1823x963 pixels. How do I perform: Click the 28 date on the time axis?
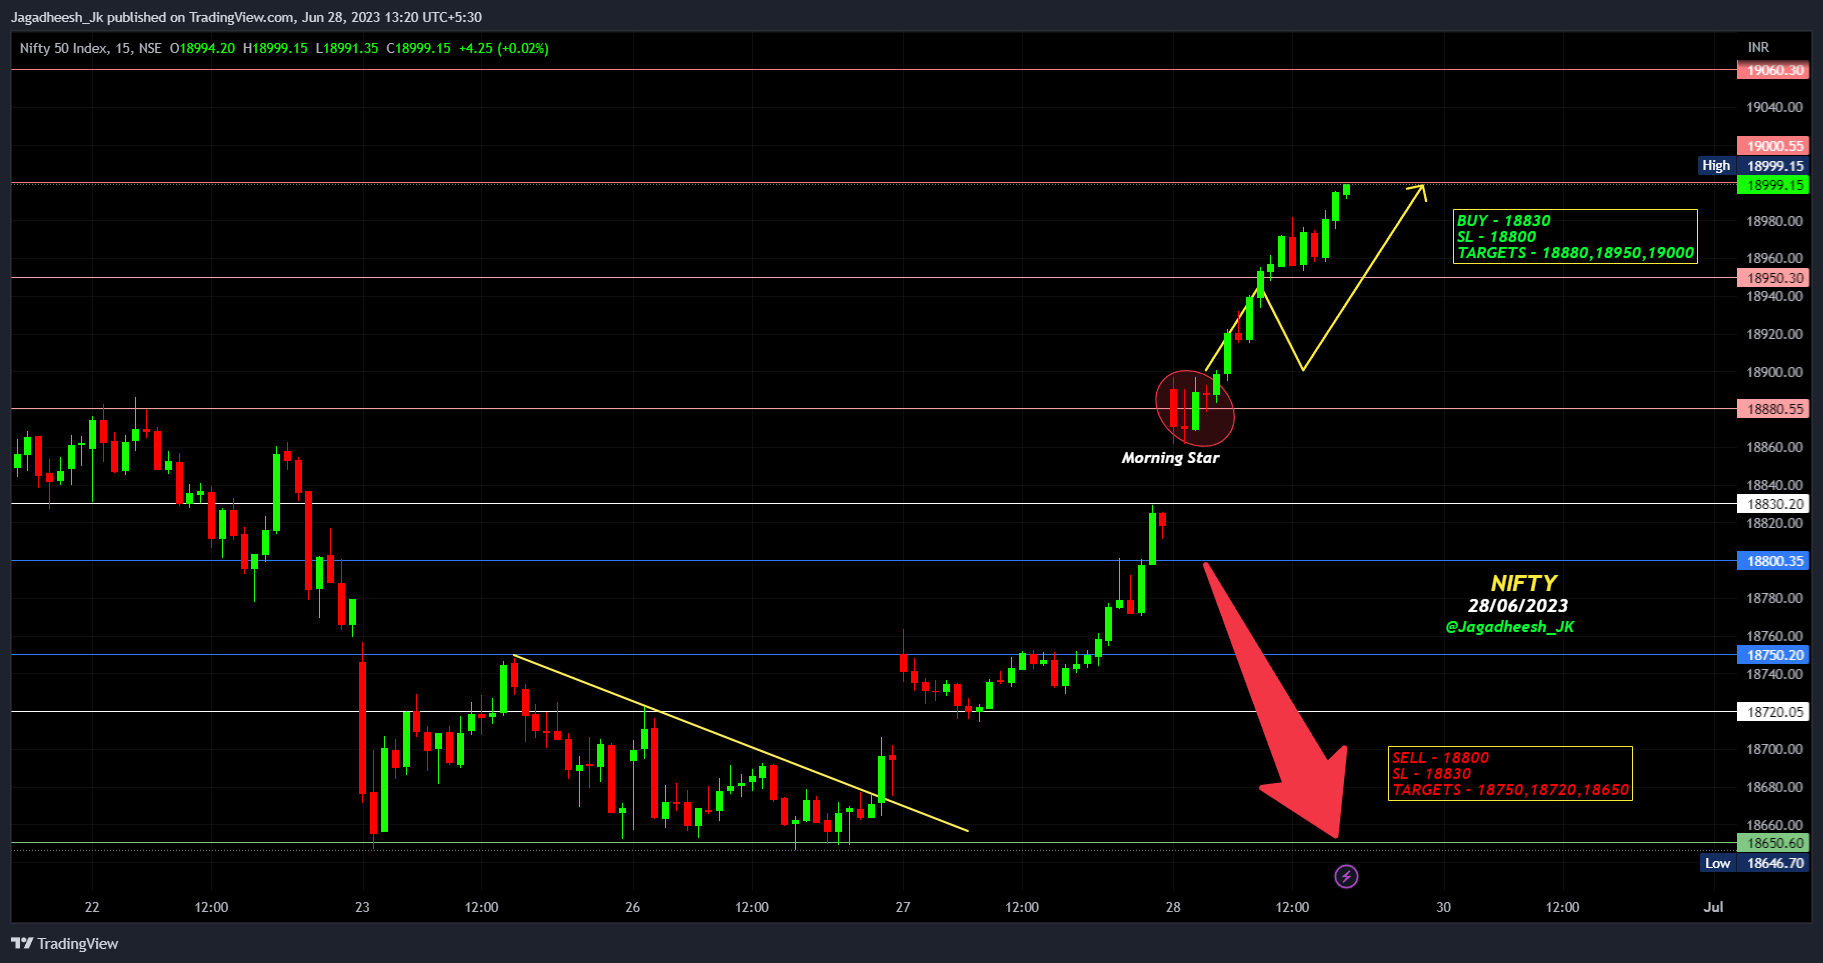coord(1173,907)
